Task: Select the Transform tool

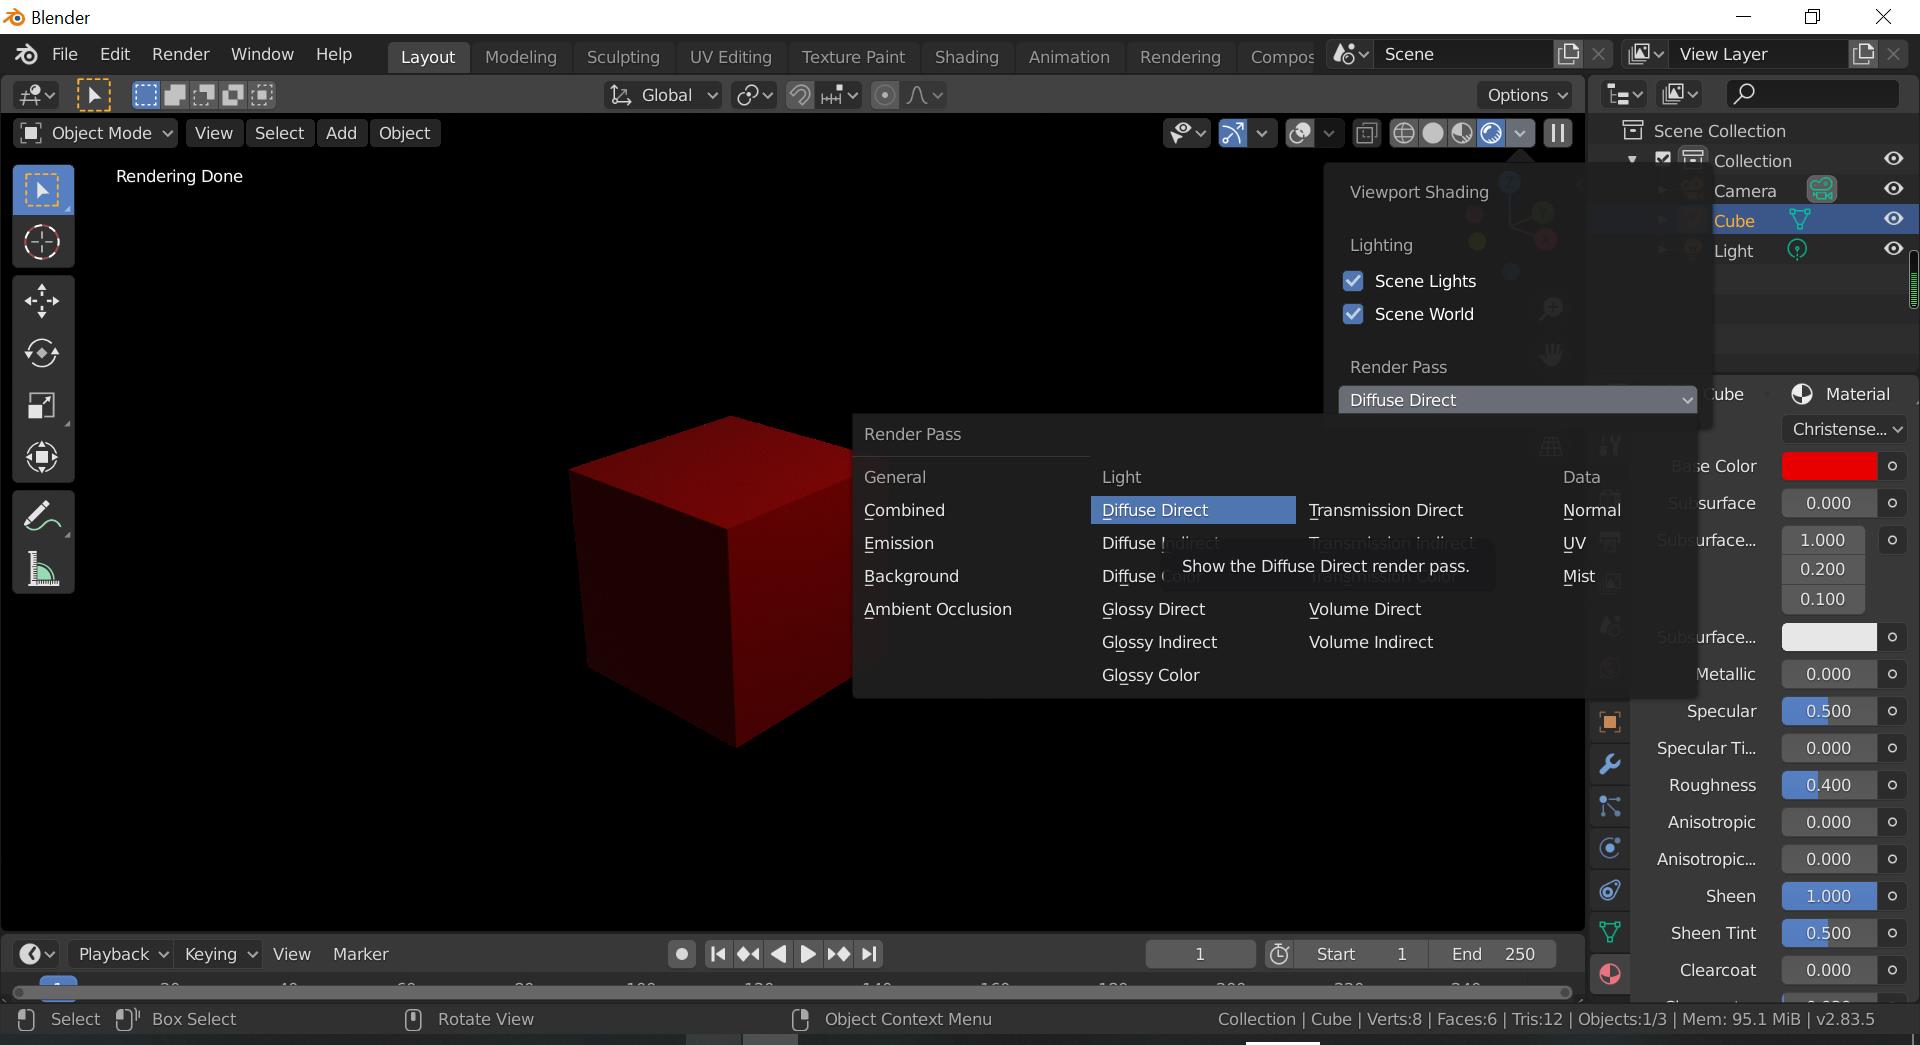Action: [x=42, y=458]
